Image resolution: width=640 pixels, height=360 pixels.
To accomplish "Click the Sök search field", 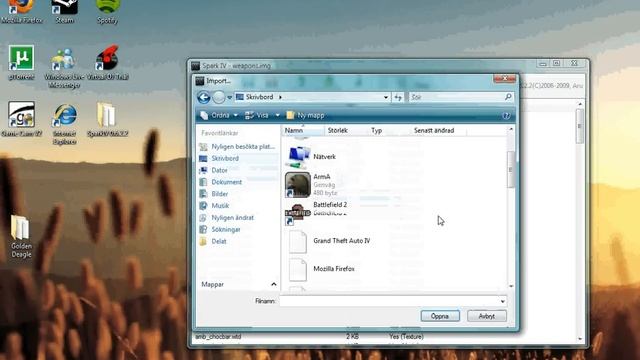I will click(456, 97).
